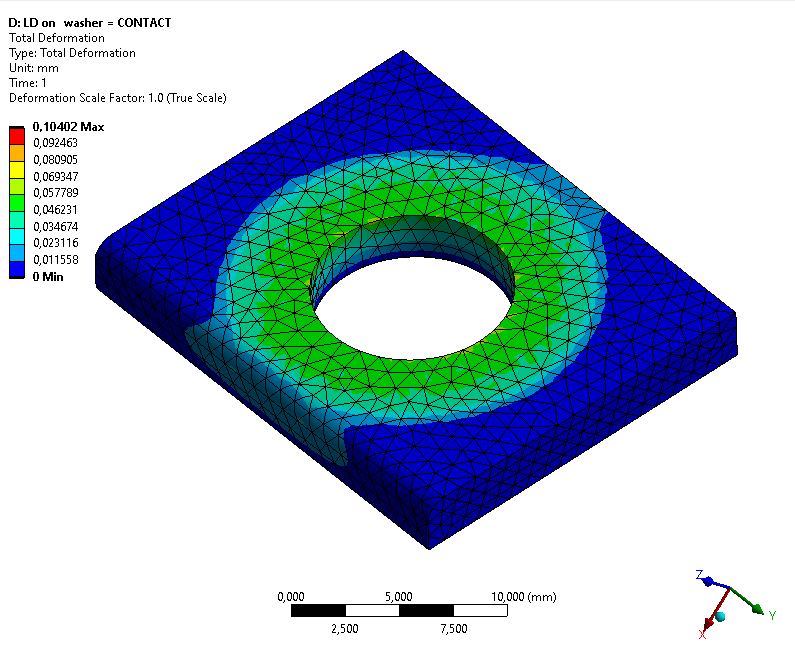Click the 0,057789 legend value
The image size is (795, 652).
(55, 193)
